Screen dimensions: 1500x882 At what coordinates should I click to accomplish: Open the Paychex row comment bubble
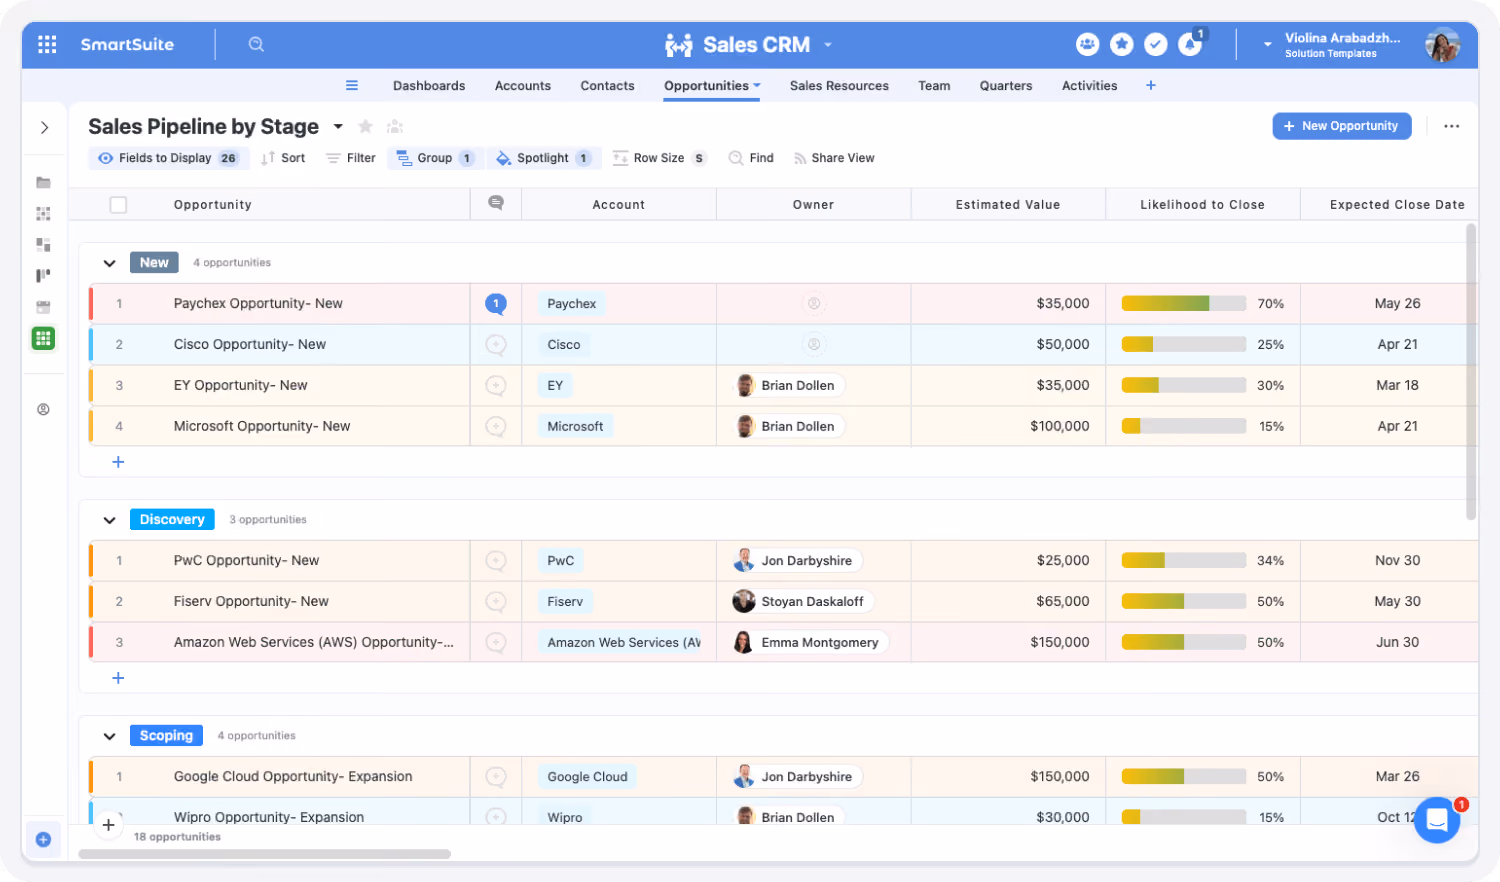pos(495,303)
